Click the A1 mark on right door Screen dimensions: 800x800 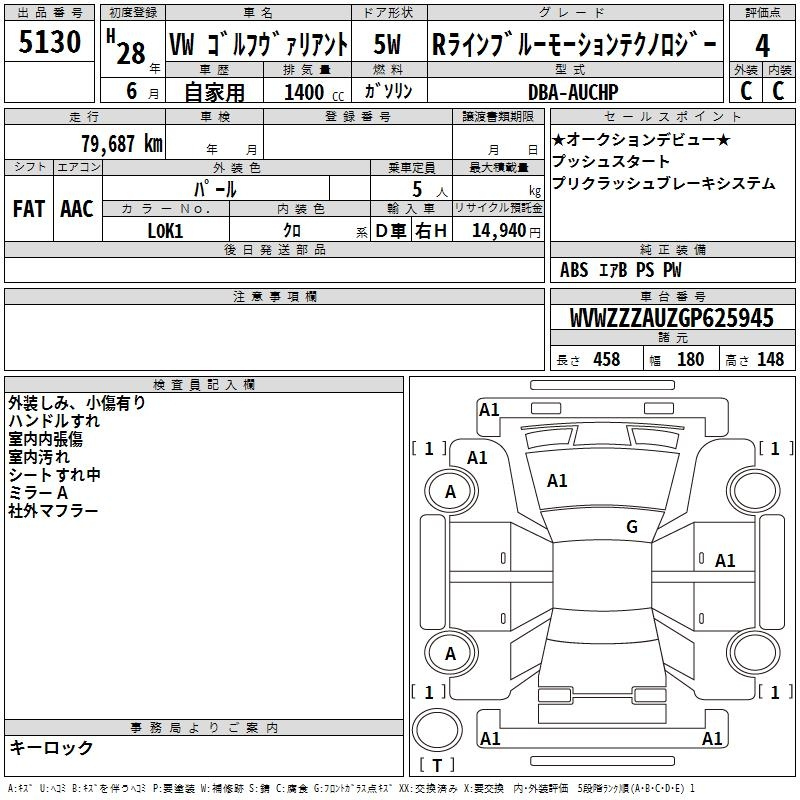pos(724,561)
